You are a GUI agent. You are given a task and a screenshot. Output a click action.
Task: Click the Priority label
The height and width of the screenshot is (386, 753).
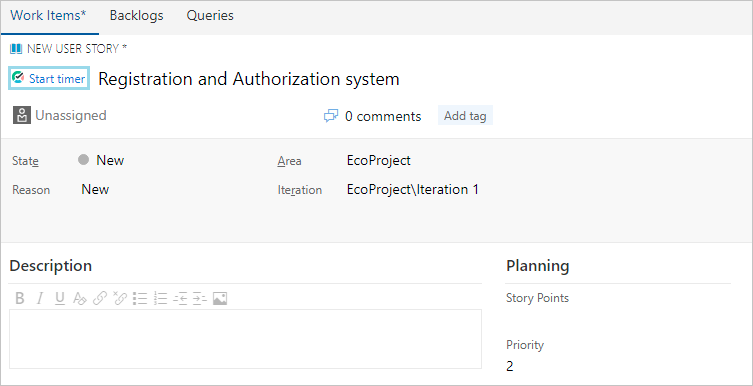click(x=525, y=345)
